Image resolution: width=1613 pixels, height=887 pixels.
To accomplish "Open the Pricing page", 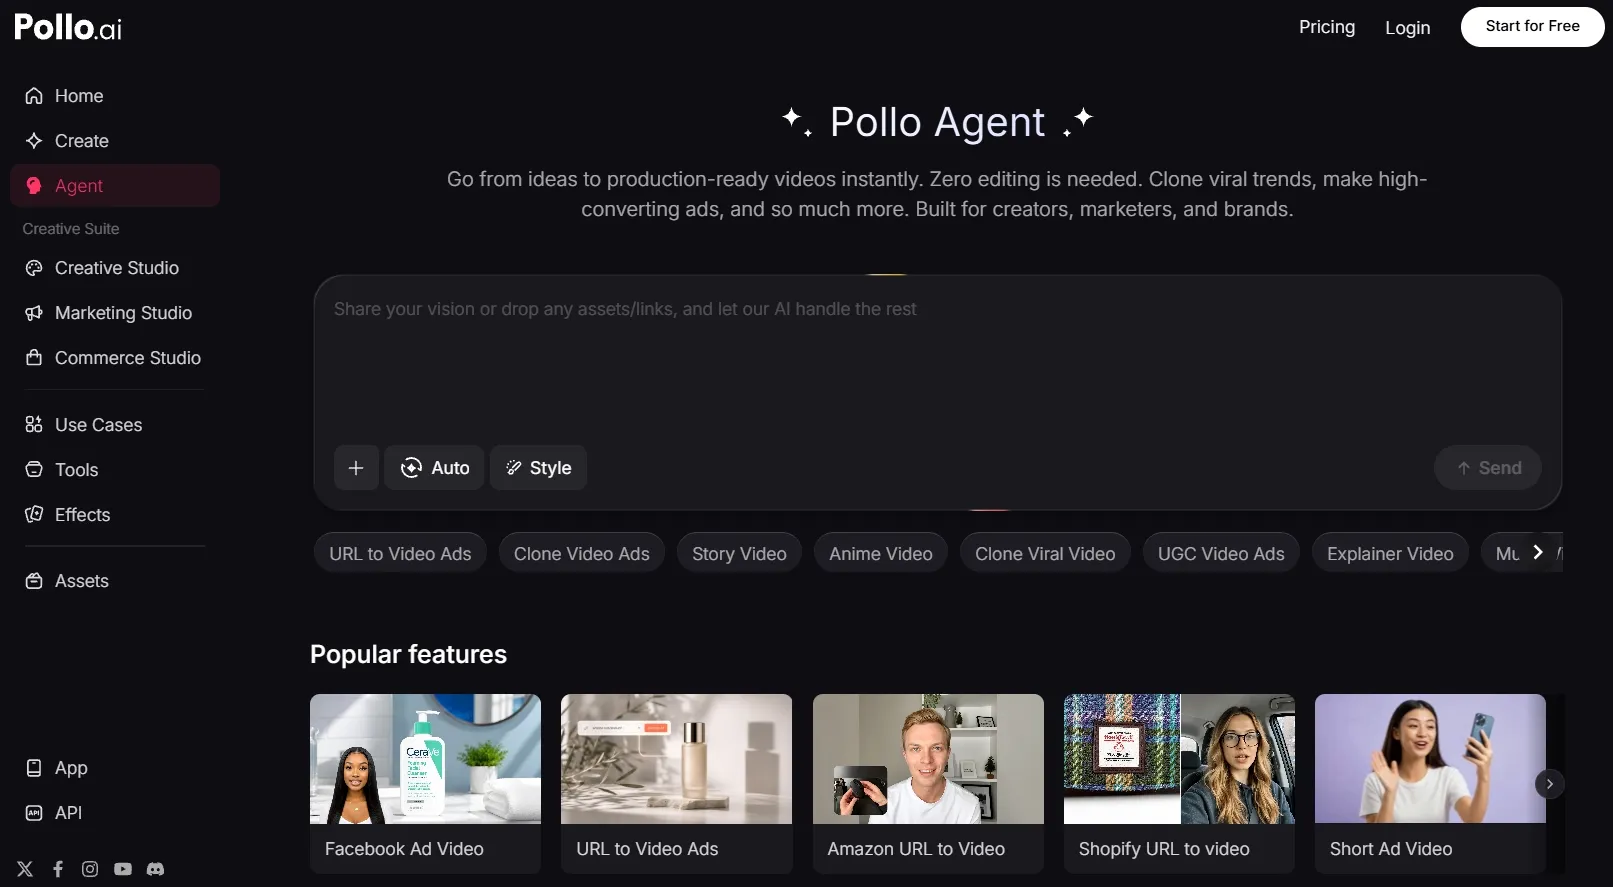I will (1327, 27).
